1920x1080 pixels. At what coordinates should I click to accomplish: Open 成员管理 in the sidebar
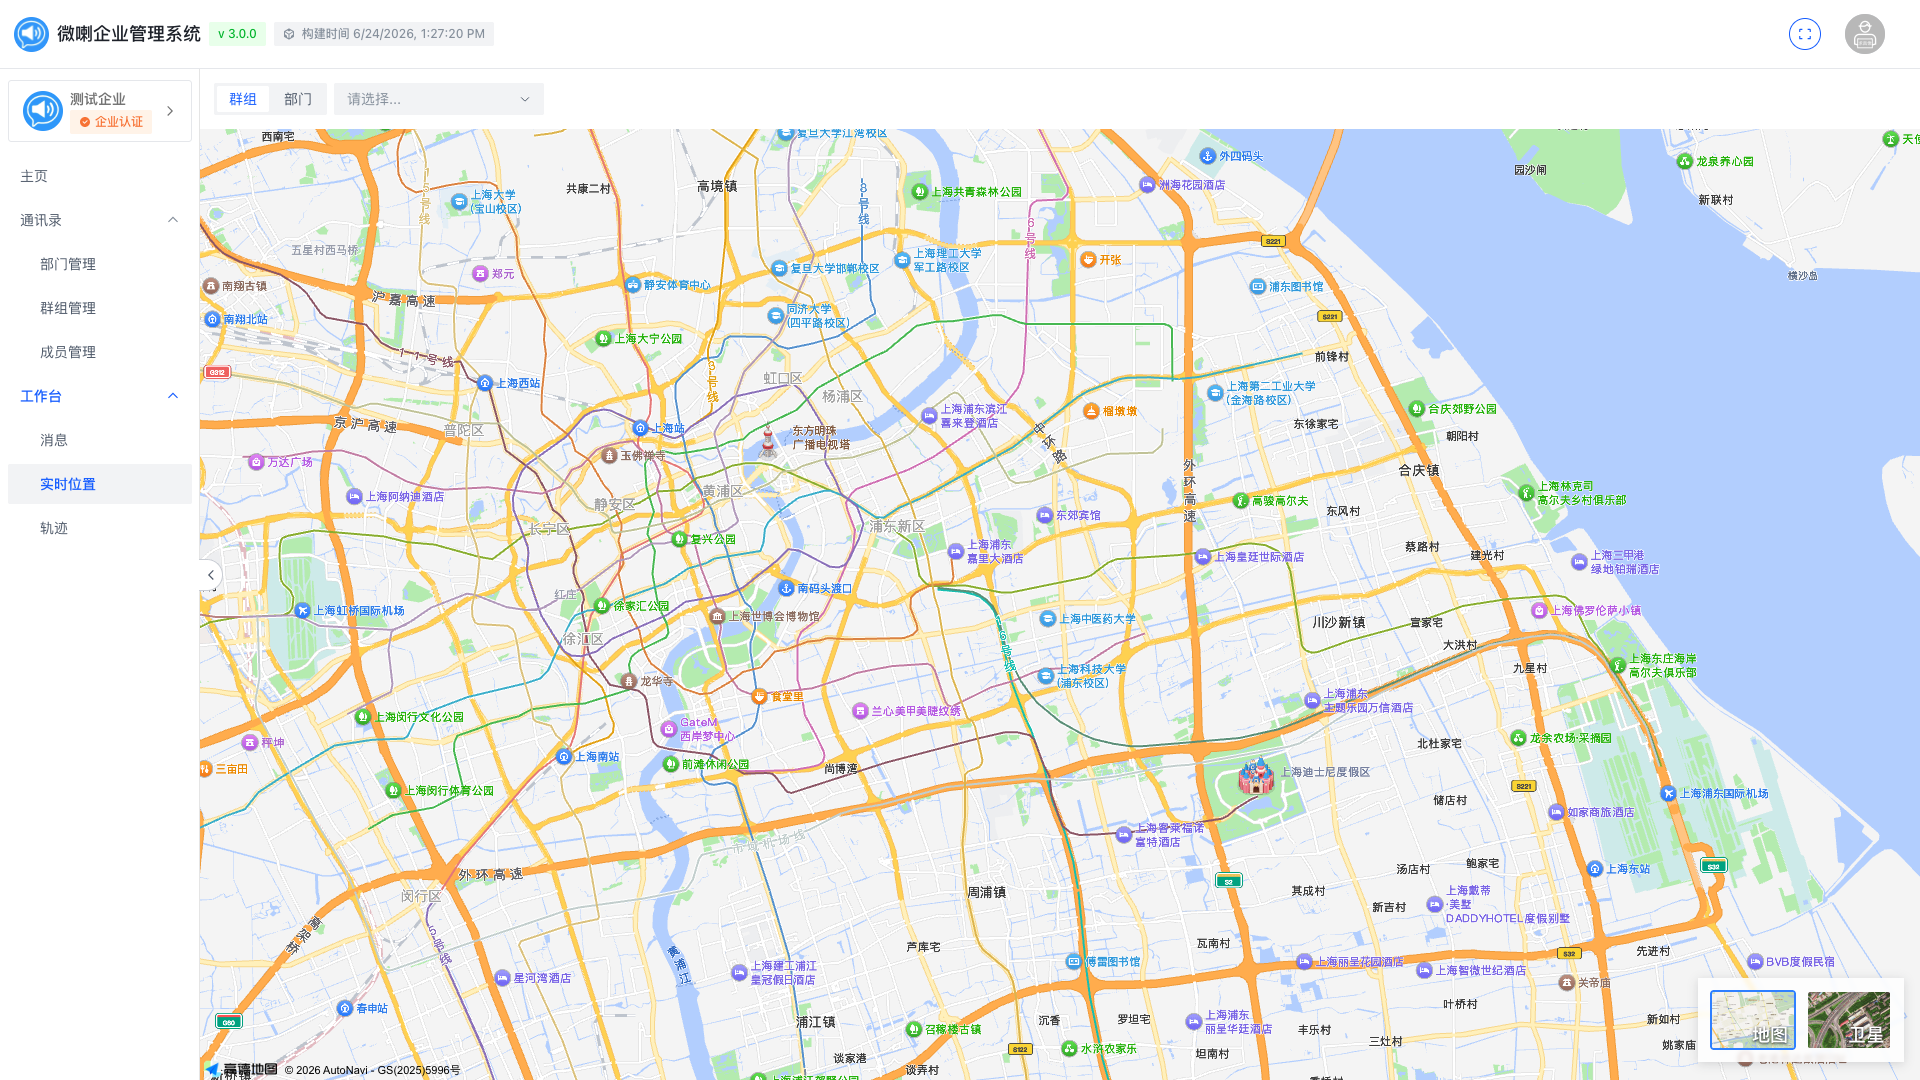(100, 352)
